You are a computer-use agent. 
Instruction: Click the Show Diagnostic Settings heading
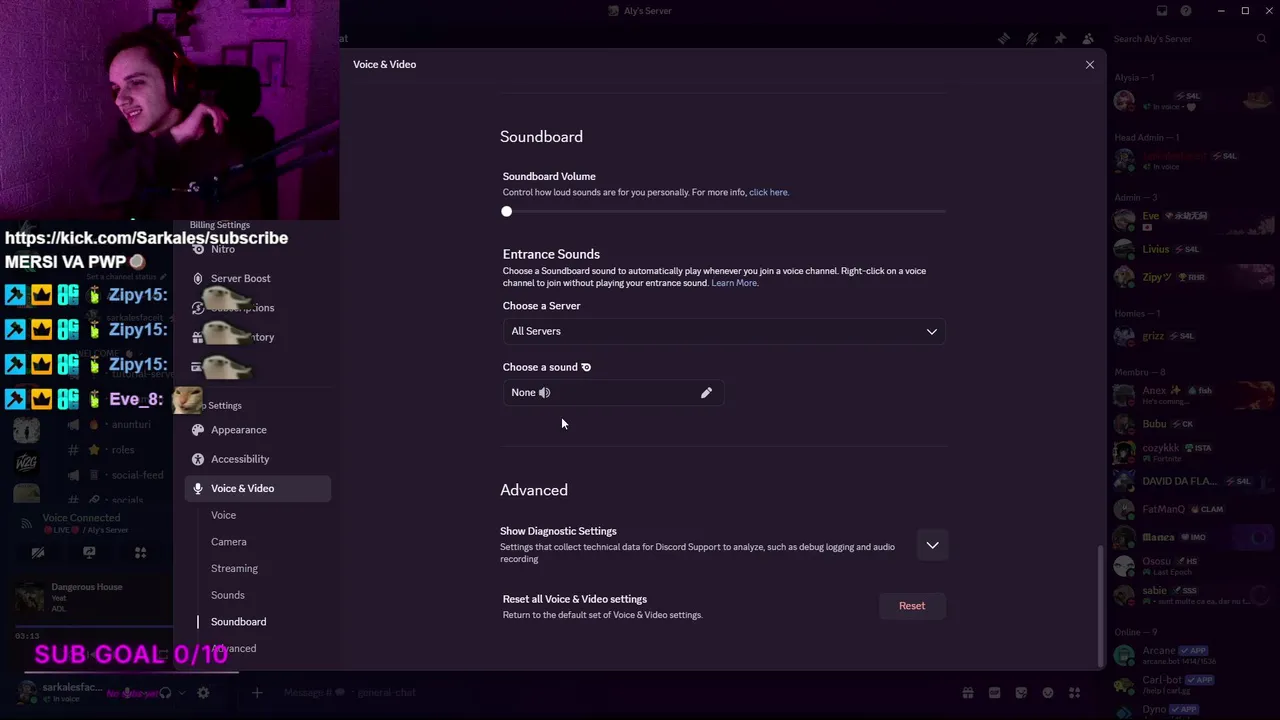click(x=558, y=531)
